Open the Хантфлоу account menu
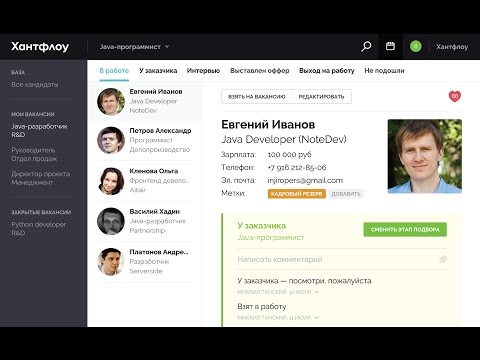Viewport: 480px width, 360px height. click(452, 47)
